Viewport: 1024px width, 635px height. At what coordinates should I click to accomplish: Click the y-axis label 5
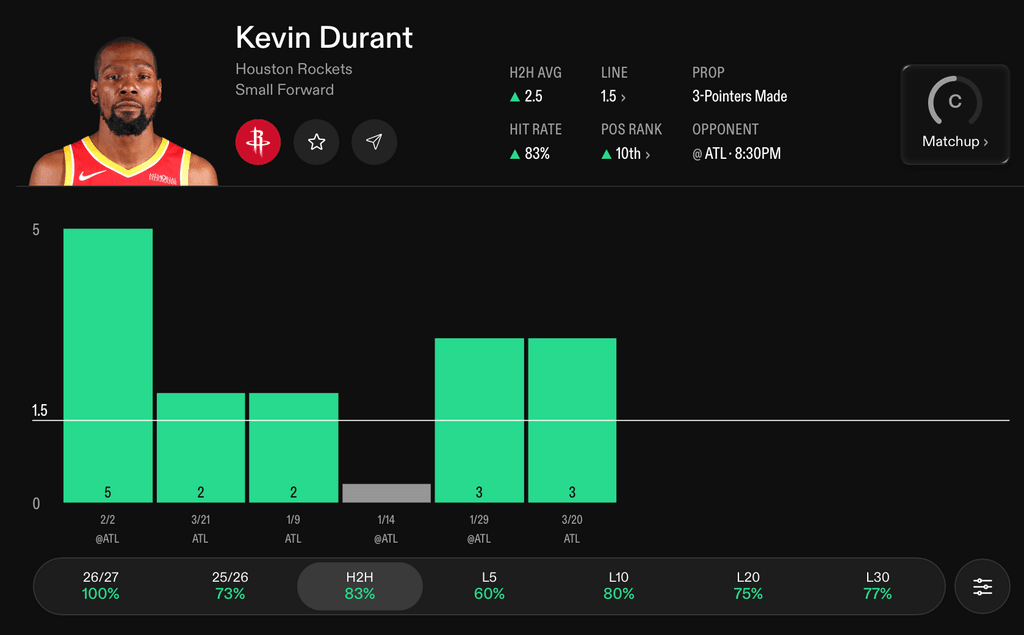point(36,230)
